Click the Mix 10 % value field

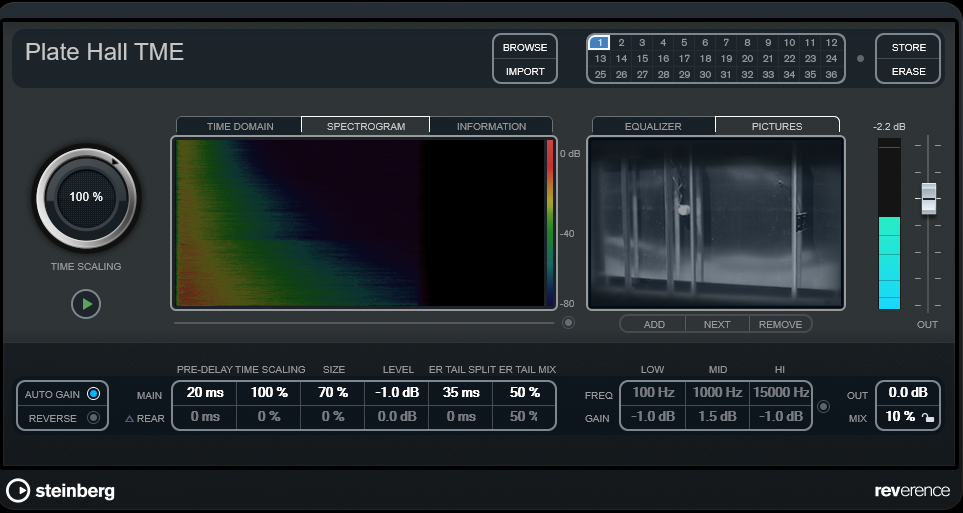[900, 417]
